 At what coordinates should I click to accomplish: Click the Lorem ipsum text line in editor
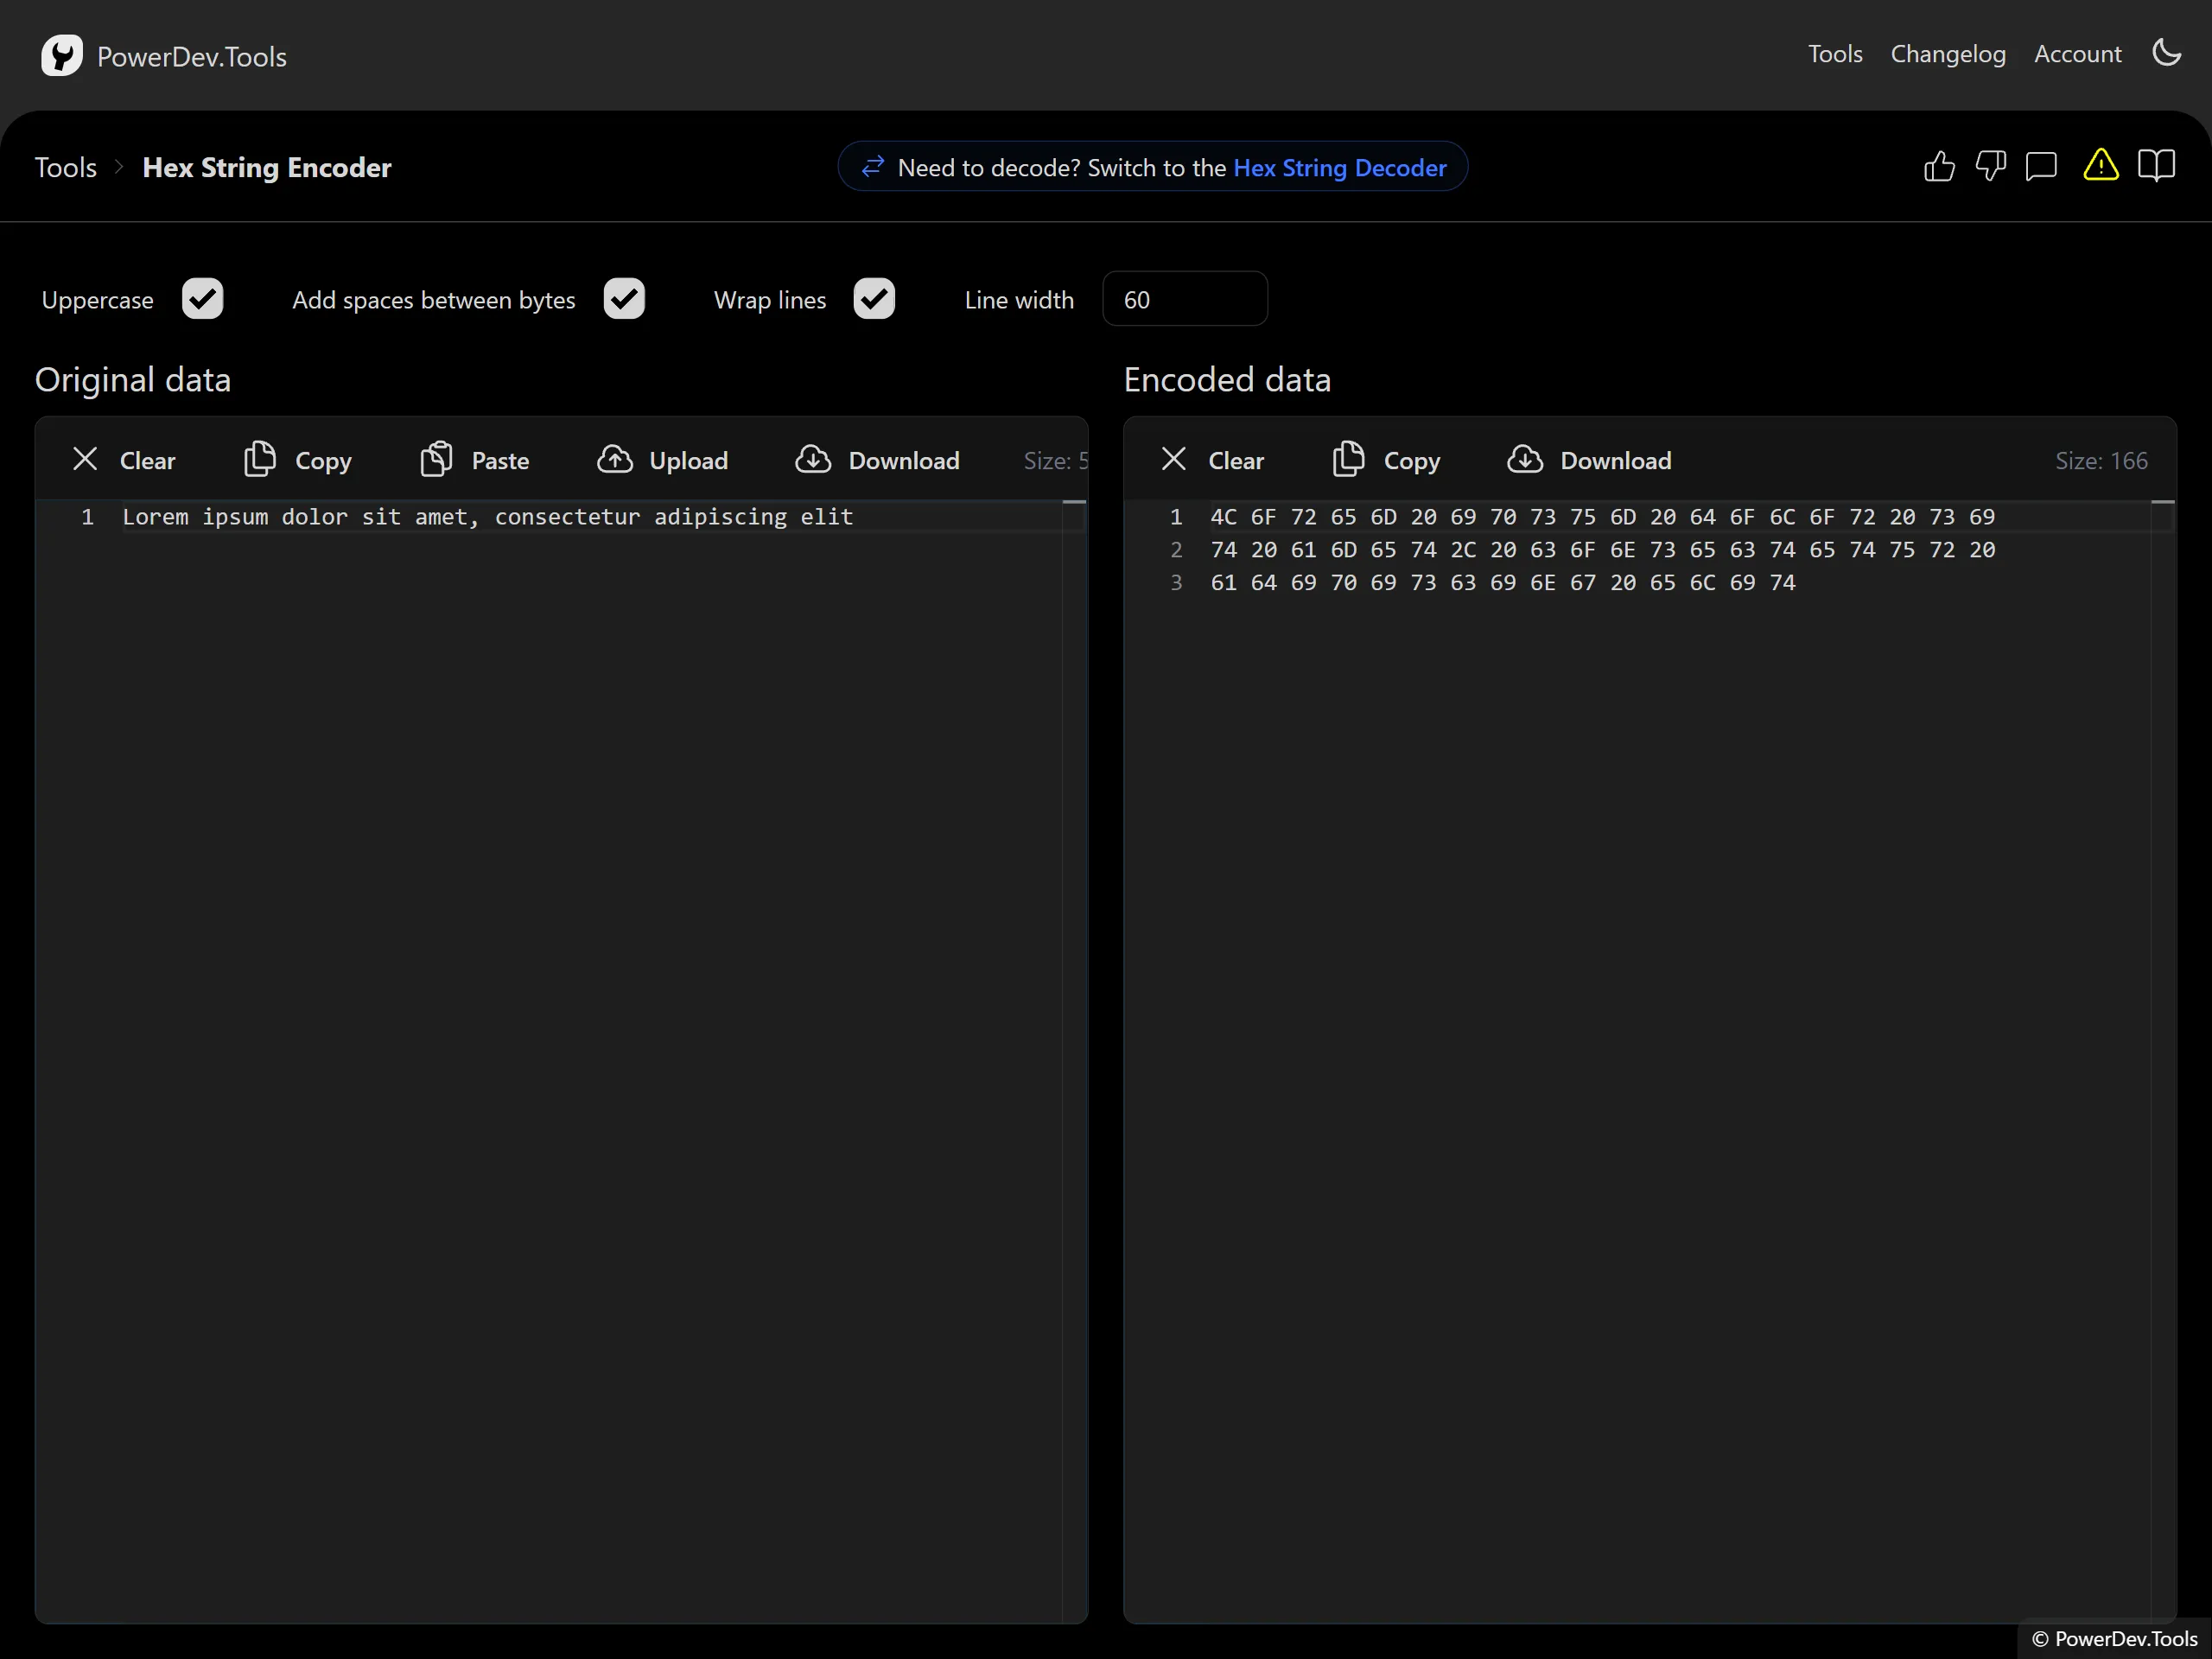coord(487,517)
